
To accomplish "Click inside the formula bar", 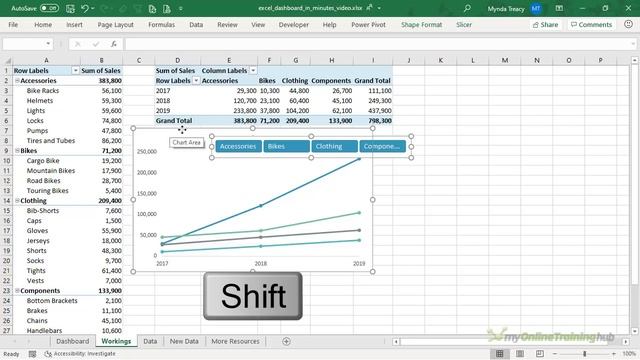I will coord(376,44).
